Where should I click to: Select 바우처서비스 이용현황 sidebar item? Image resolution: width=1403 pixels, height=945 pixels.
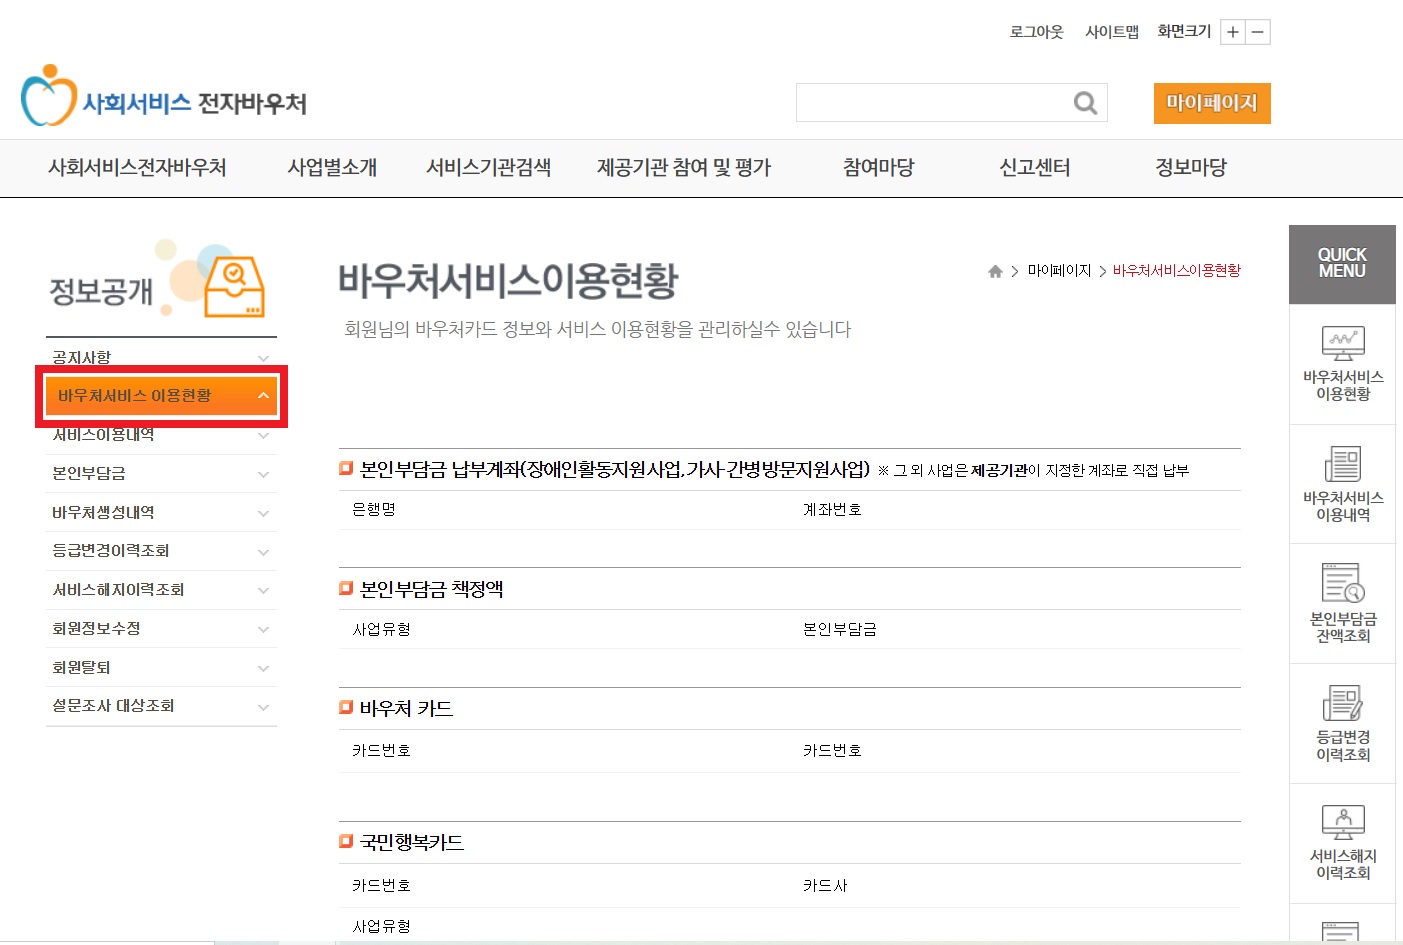click(161, 396)
